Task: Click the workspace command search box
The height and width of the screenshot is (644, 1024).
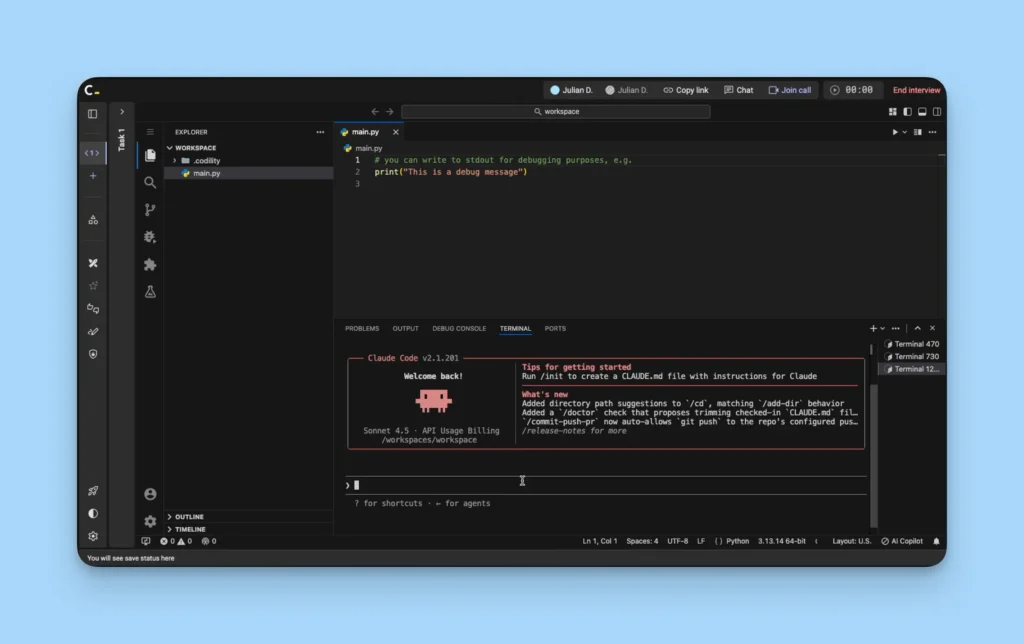Action: point(556,112)
